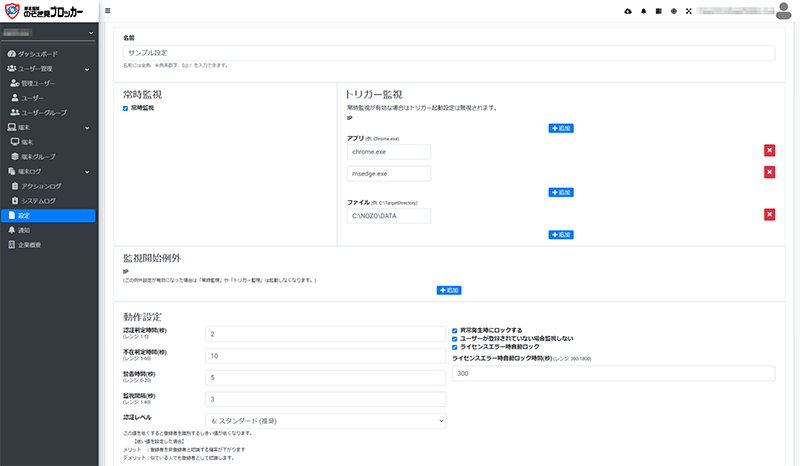Viewport: 800px width, 466px height.
Task: Click the +追加 button under 監視開始例外
Action: tap(449, 290)
